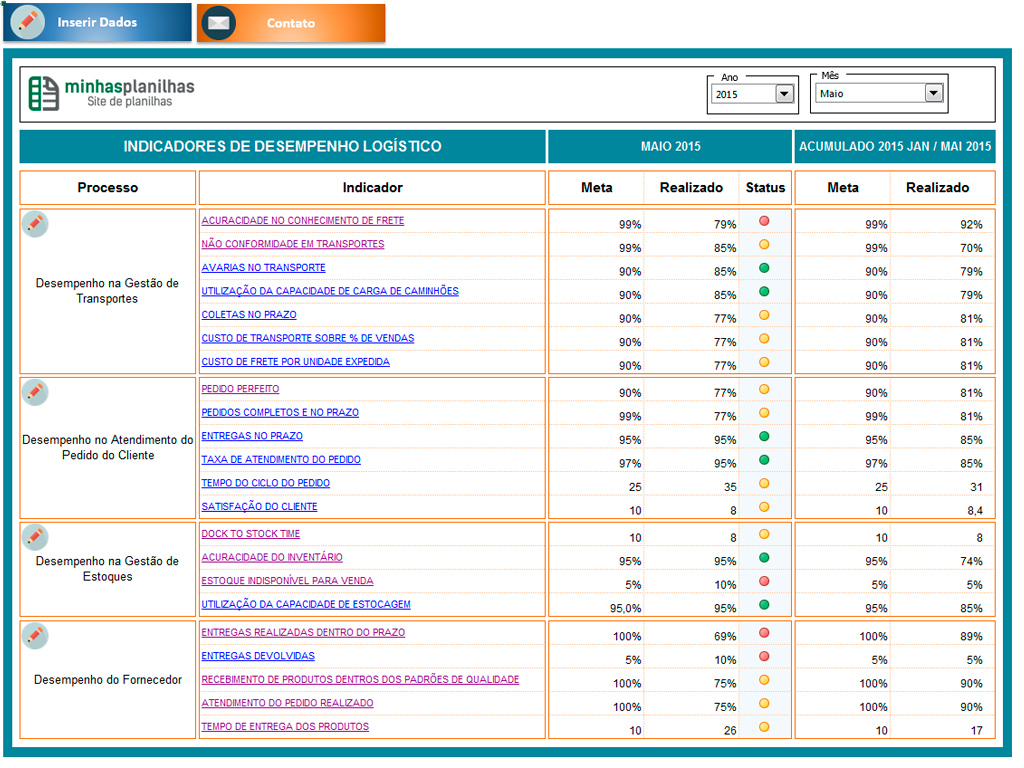Click Realizado 69% for Entregas Realizadas
Image resolution: width=1024 pixels, height=768 pixels.
725,637
